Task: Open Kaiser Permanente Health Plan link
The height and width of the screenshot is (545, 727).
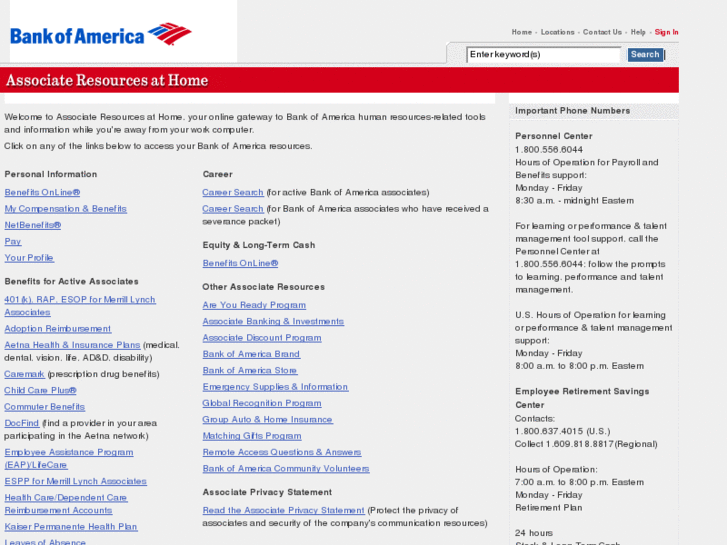Action: tap(70, 526)
